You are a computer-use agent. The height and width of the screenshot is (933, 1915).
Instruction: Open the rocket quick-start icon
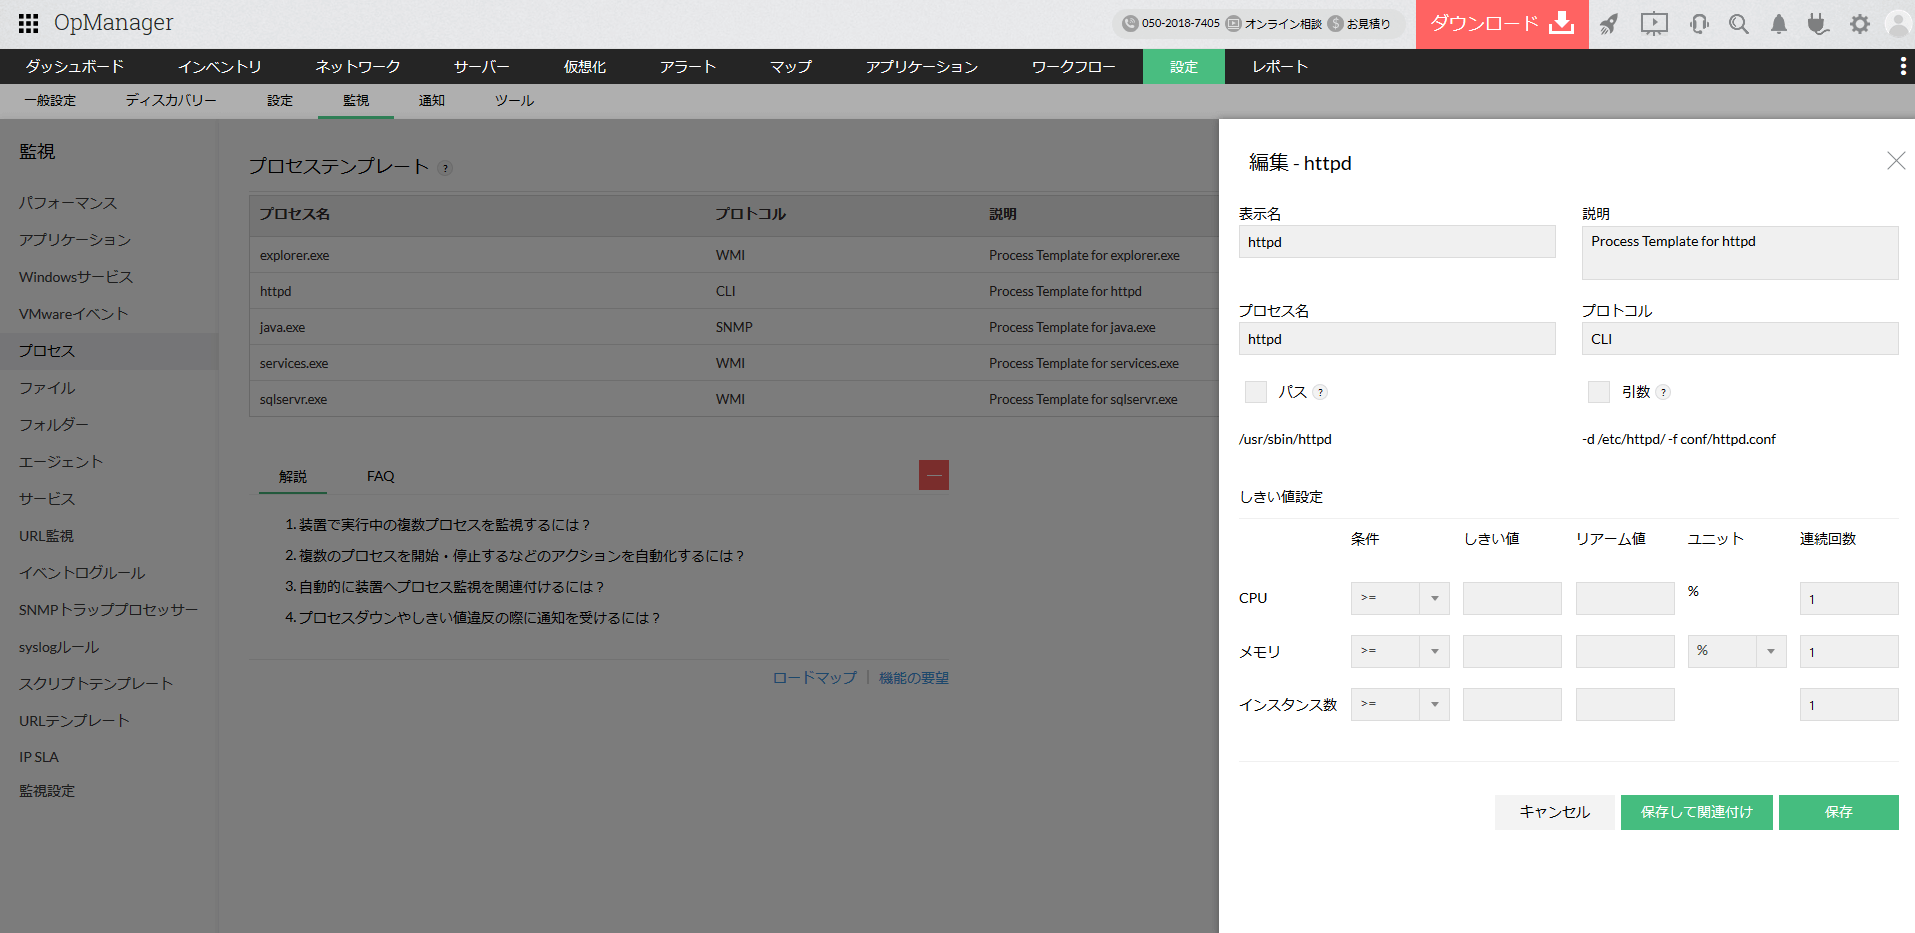click(1609, 24)
